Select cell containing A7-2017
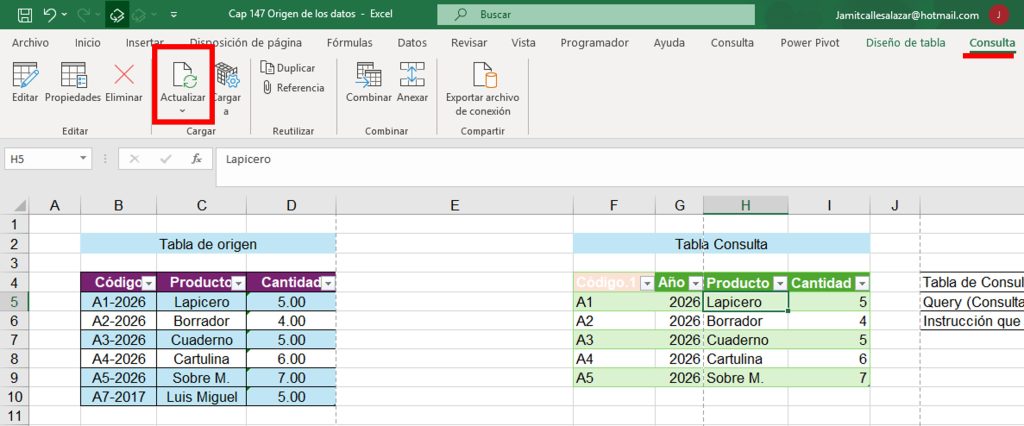The width and height of the screenshot is (1024, 426). pyautogui.click(x=118, y=397)
